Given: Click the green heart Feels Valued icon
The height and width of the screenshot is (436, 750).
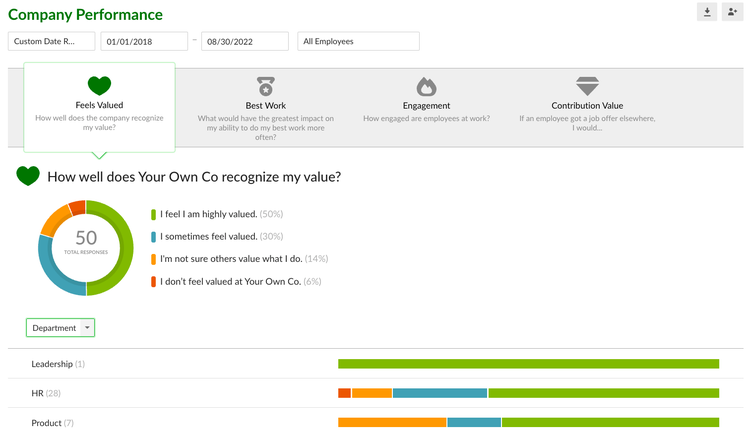Looking at the screenshot, I should point(99,86).
